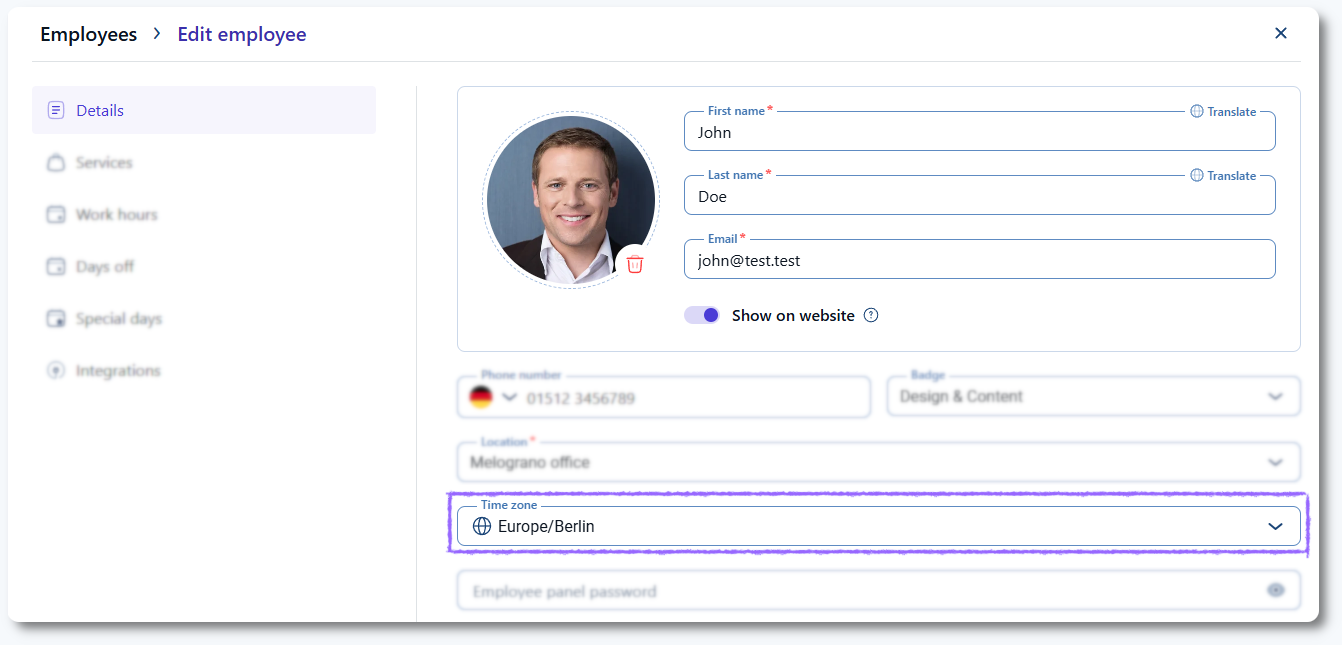Click the employee profile photo

pos(568,199)
